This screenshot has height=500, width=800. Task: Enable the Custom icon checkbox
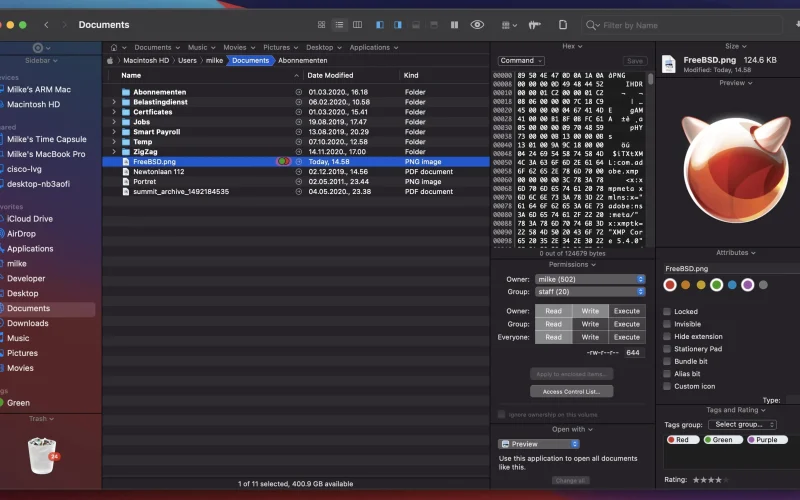666,386
